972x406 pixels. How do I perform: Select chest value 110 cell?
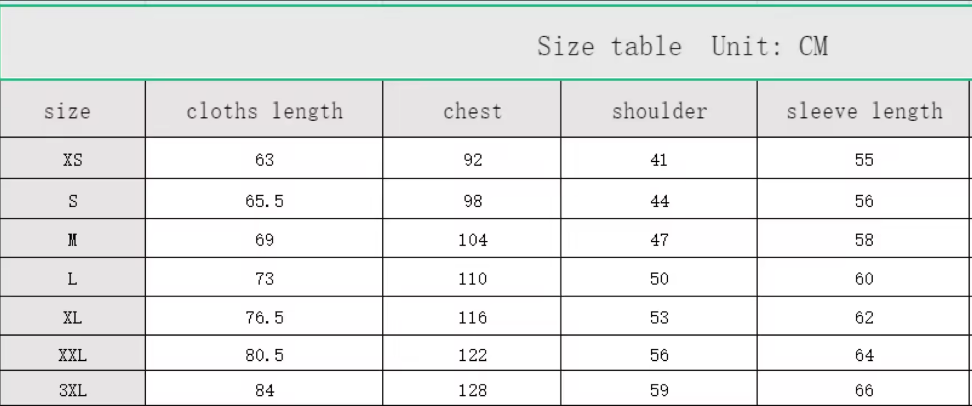(472, 279)
